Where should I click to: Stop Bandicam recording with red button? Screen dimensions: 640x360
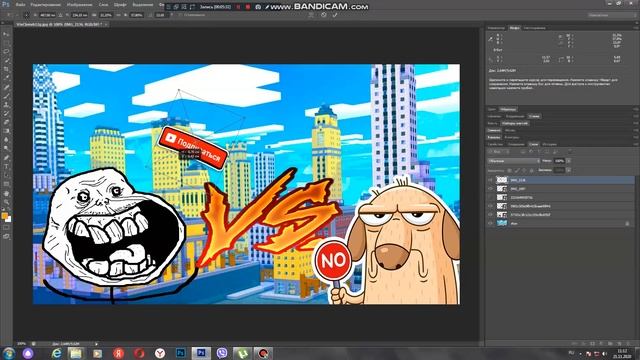pyautogui.click(x=247, y=7)
